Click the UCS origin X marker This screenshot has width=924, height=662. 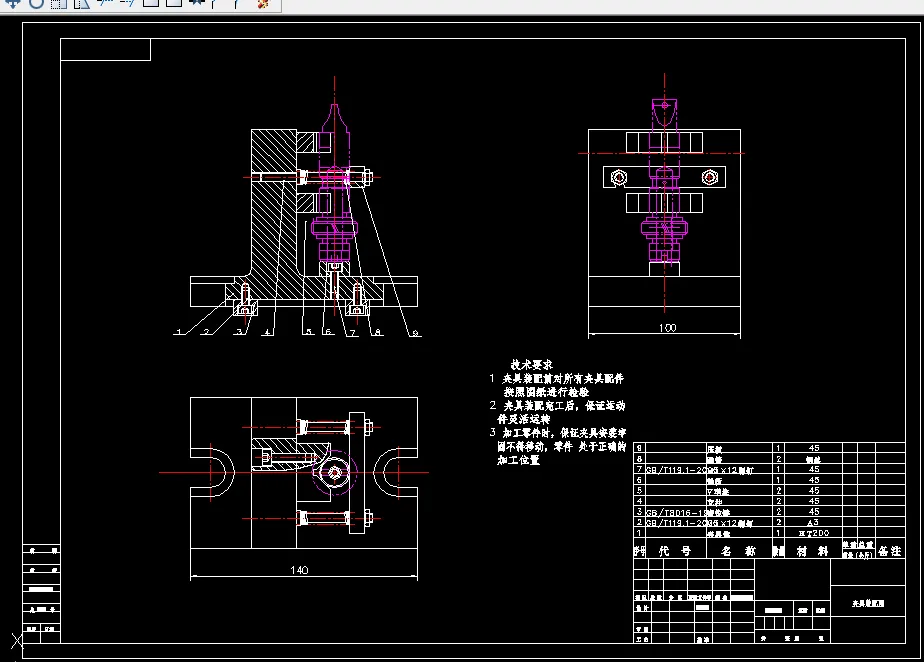pos(16,641)
